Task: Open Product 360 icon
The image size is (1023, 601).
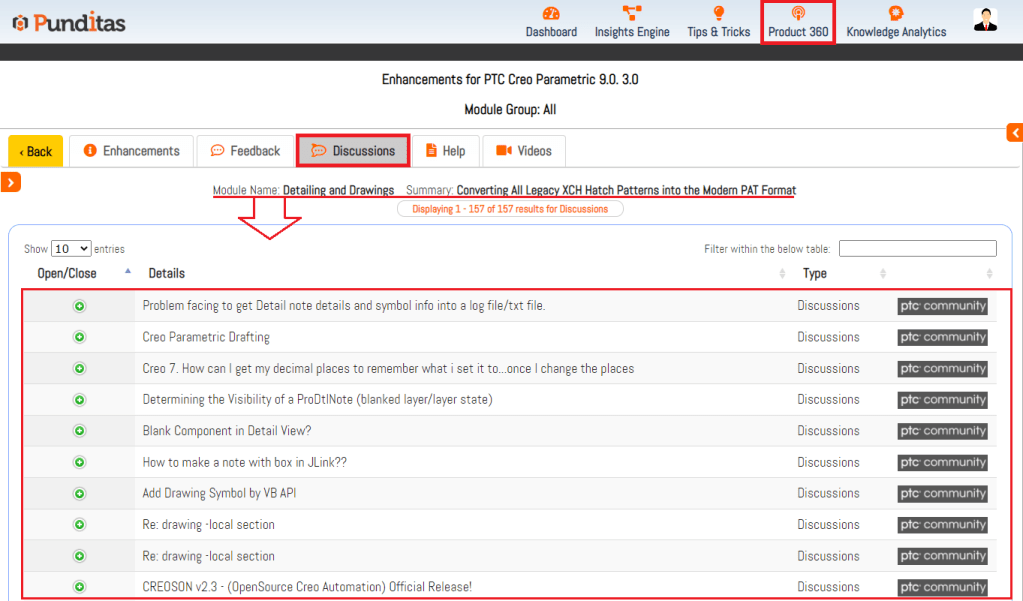Action: (798, 14)
